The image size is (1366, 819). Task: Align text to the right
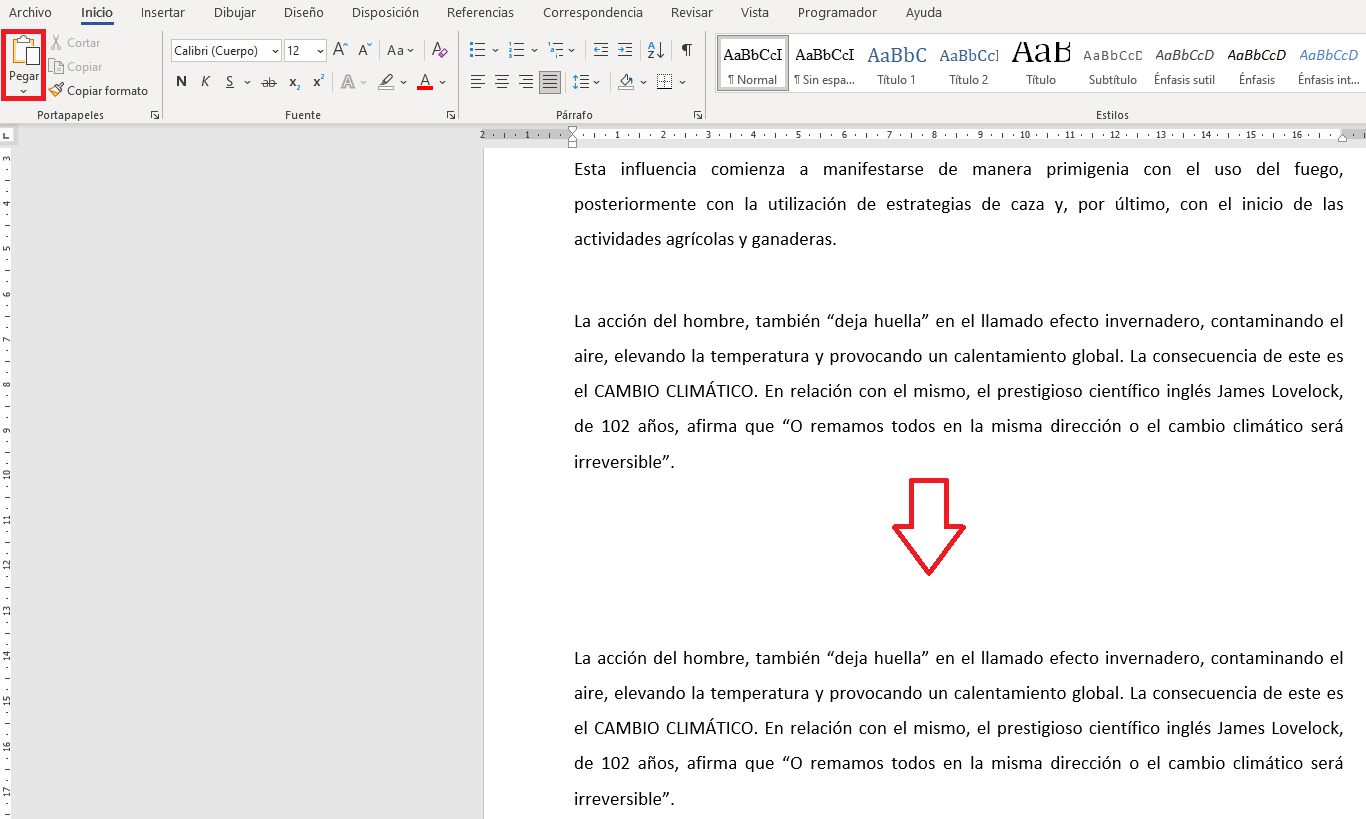point(526,82)
